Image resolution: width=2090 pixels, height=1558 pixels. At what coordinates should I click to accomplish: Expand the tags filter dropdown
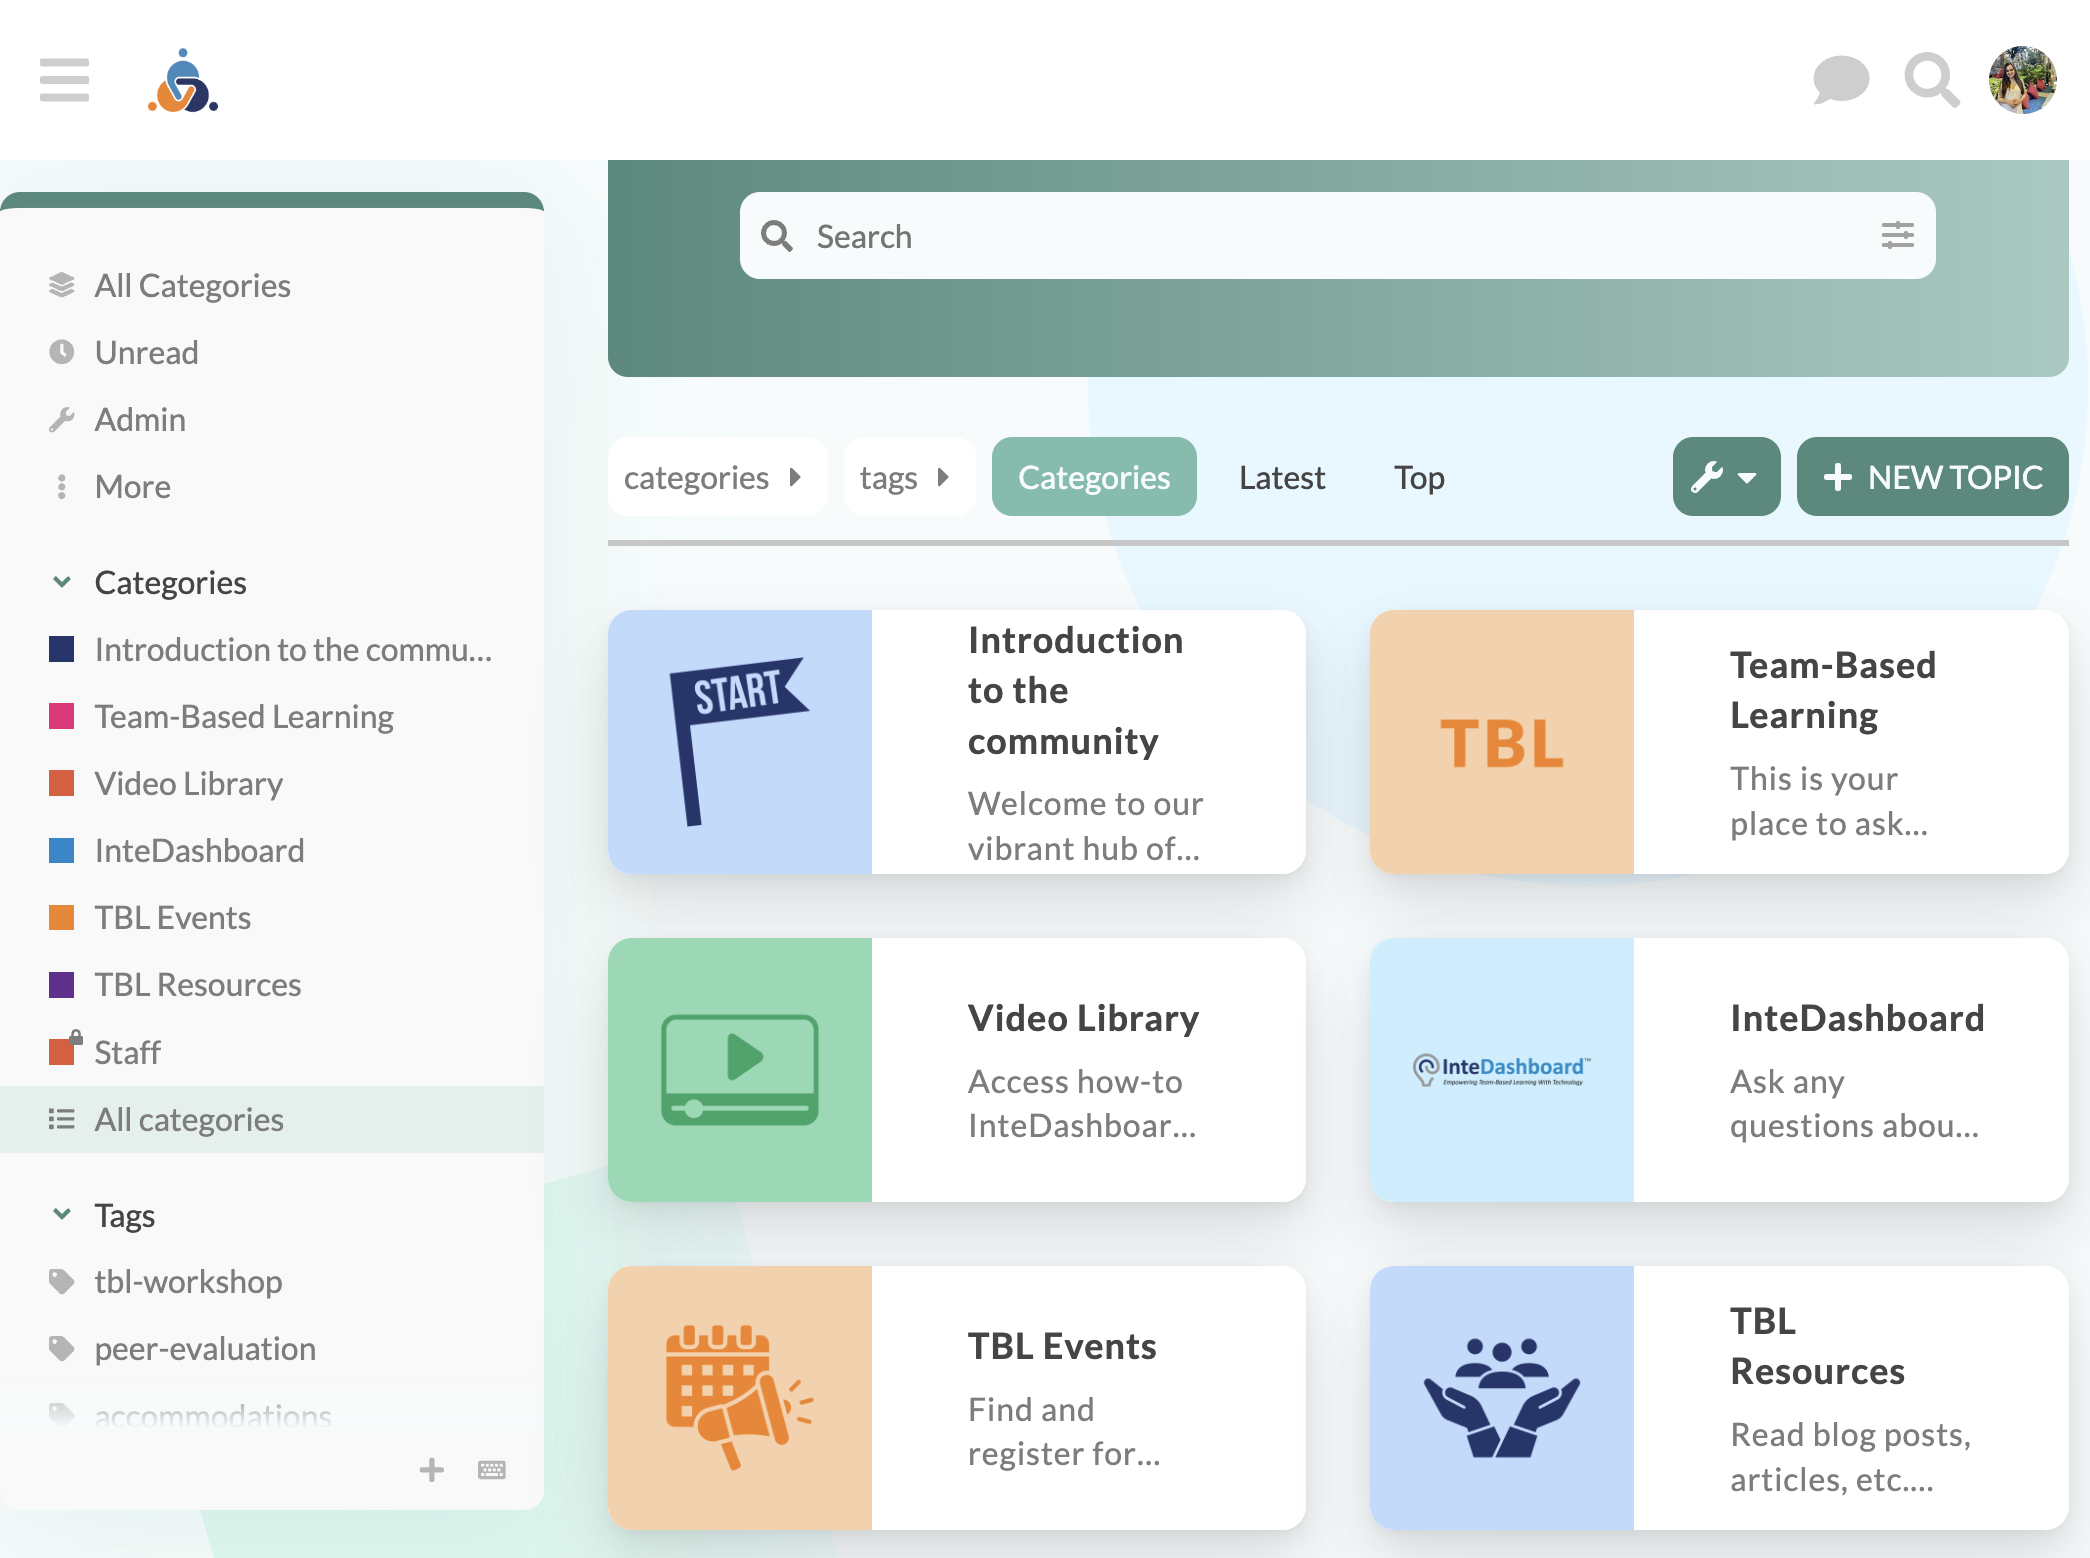[908, 477]
